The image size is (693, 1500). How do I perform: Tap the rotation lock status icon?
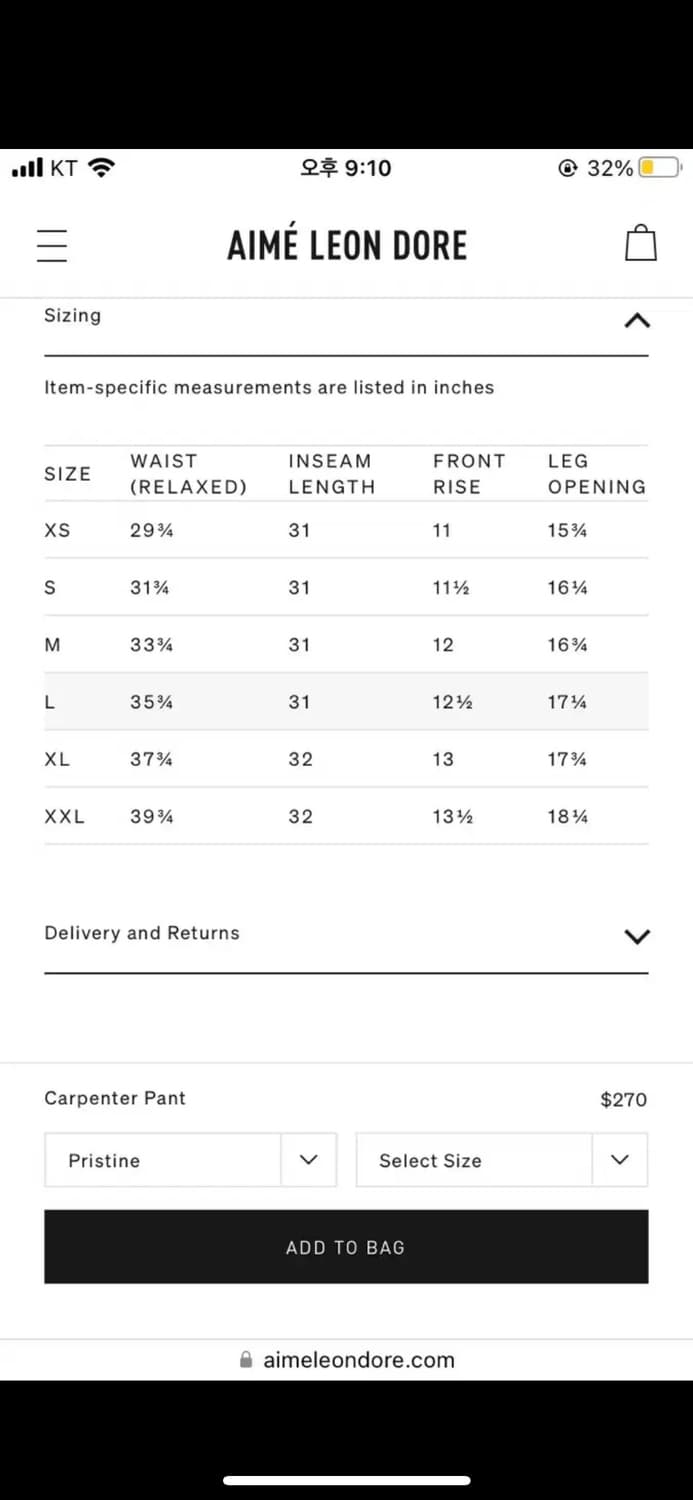click(x=568, y=168)
